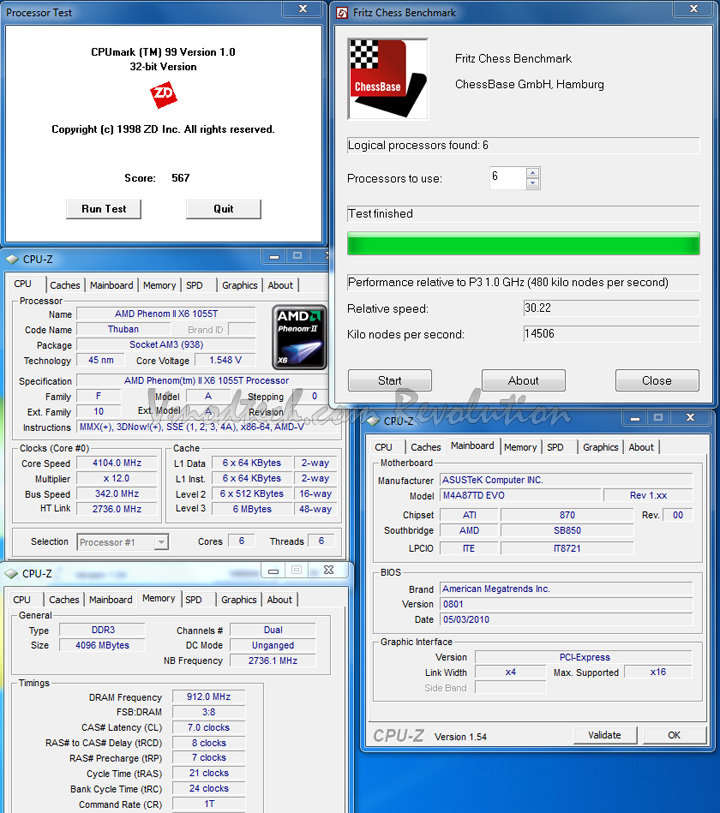
Task: Click the green benchmark progress bar
Action: point(524,244)
